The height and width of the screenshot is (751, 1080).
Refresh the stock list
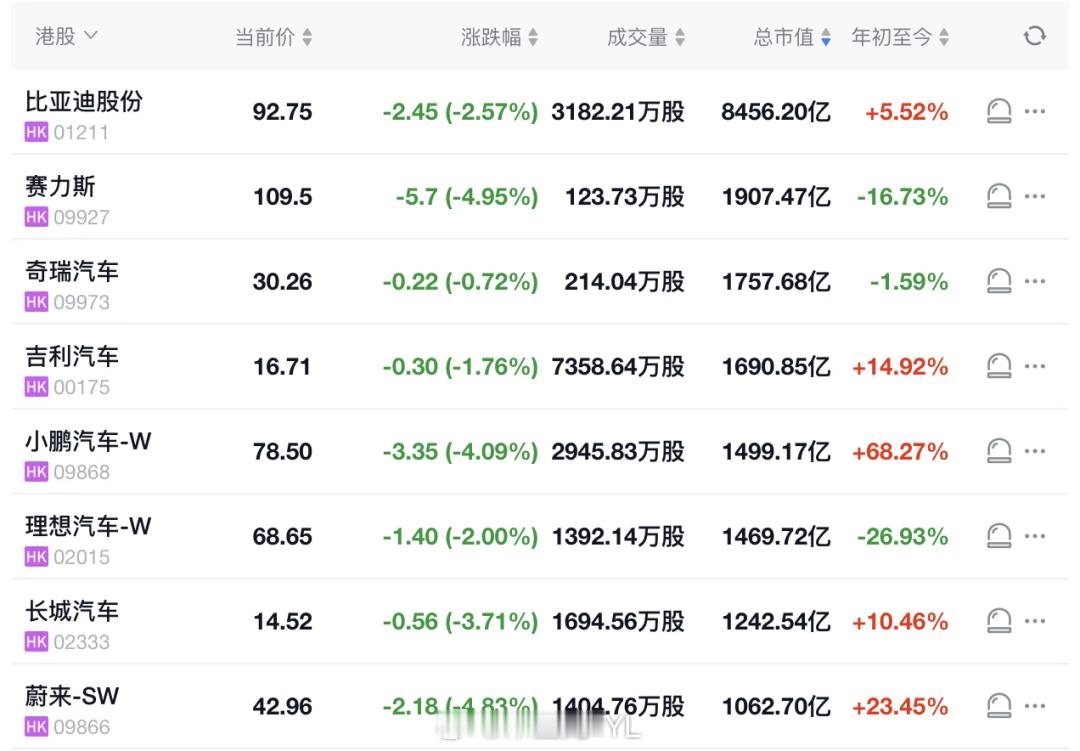tap(1034, 36)
